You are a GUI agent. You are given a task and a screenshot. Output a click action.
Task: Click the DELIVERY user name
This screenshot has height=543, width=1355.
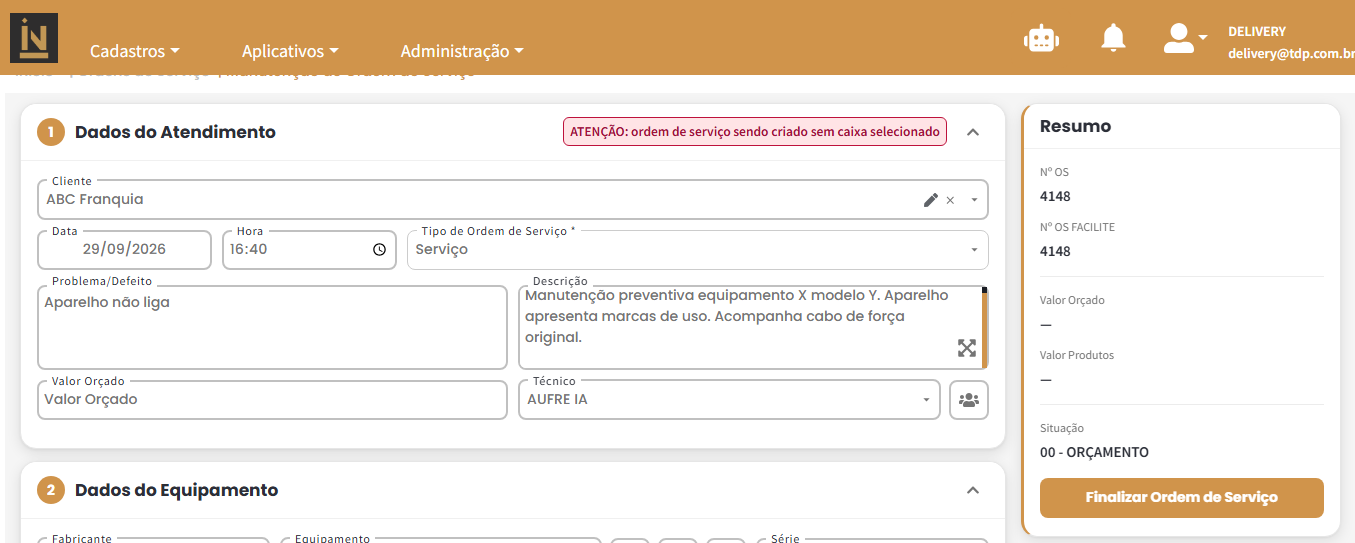click(x=1257, y=32)
